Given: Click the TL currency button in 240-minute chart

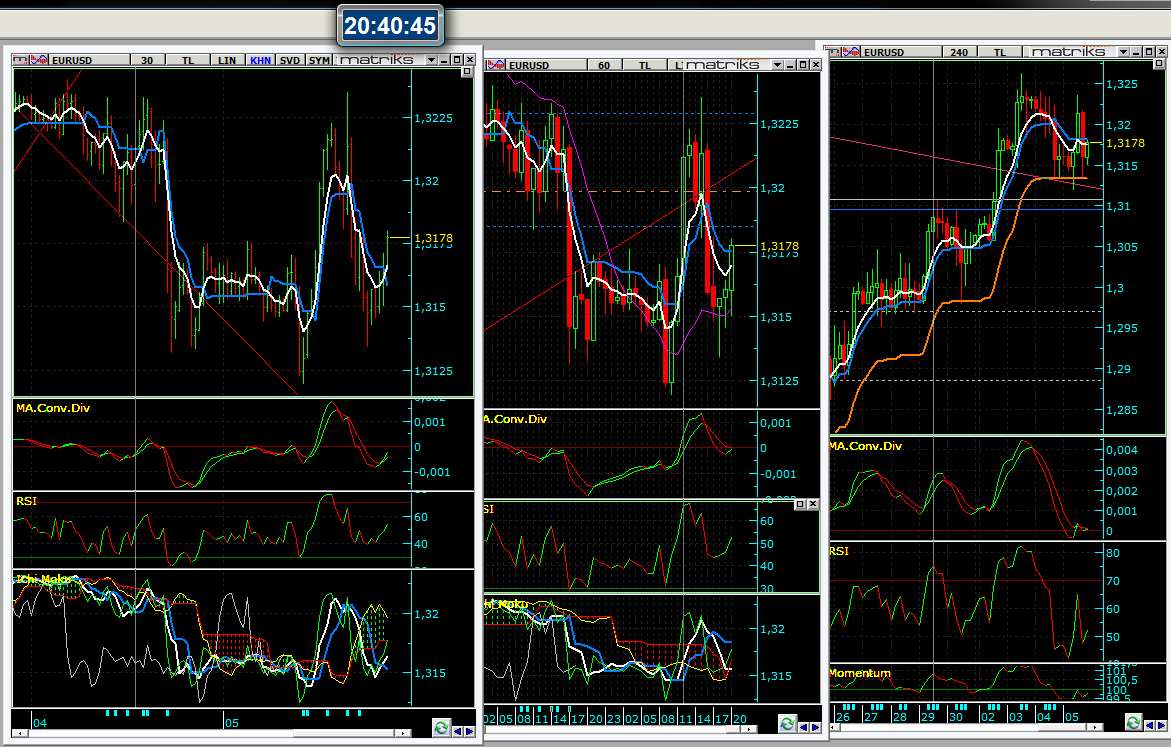Looking at the screenshot, I should pyautogui.click(x=1000, y=51).
